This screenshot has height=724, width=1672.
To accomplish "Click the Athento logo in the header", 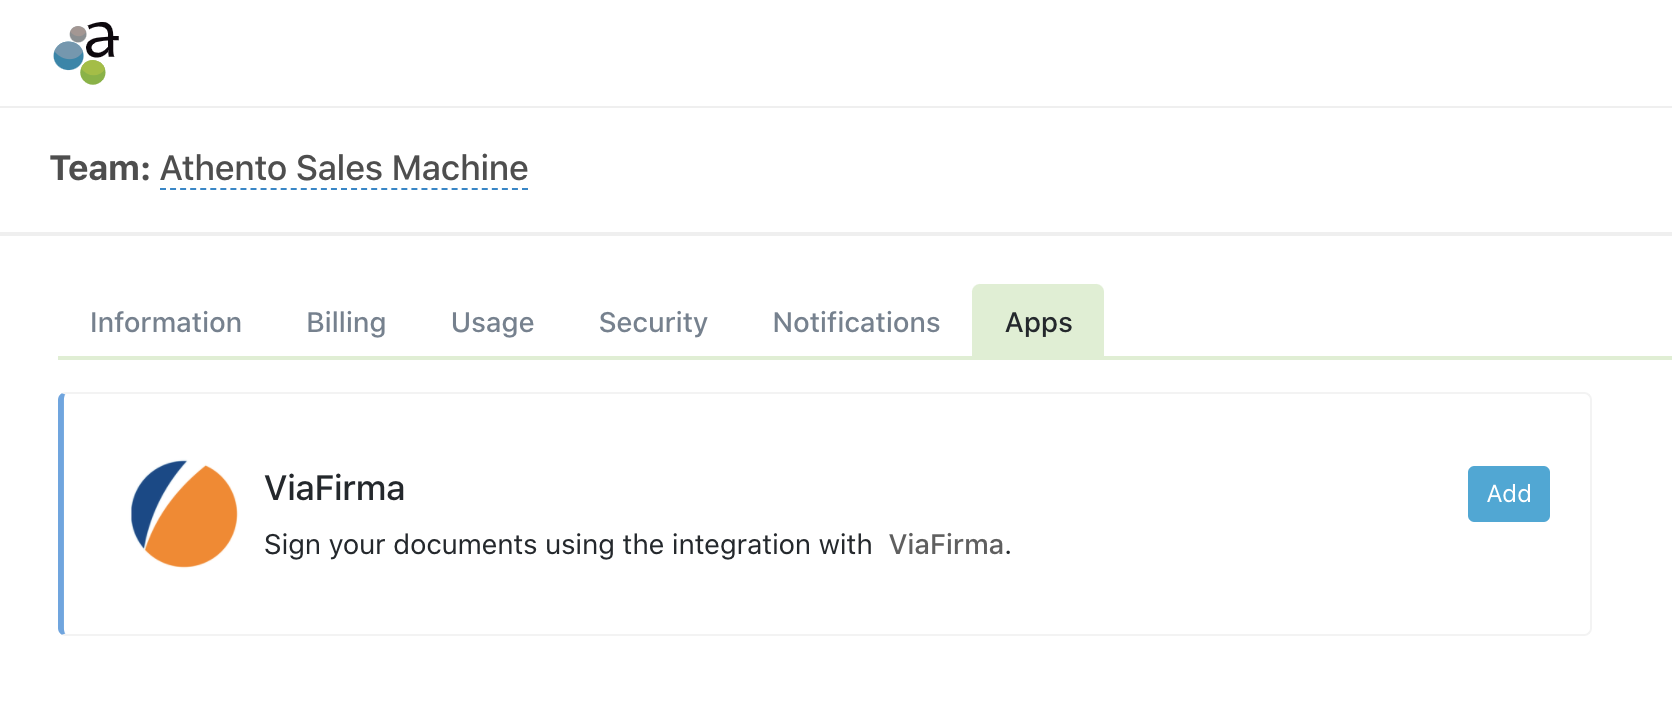I will [86, 53].
